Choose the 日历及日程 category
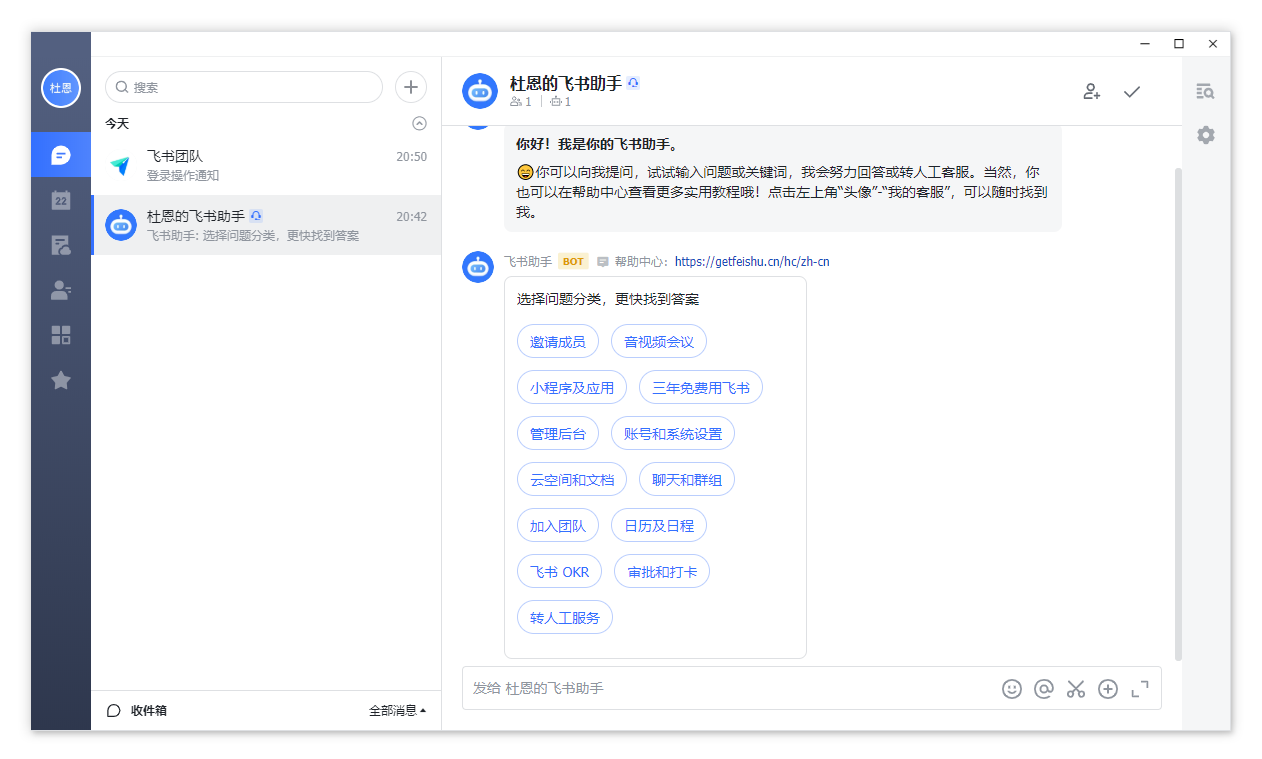This screenshot has height=759, width=1262. point(659,526)
